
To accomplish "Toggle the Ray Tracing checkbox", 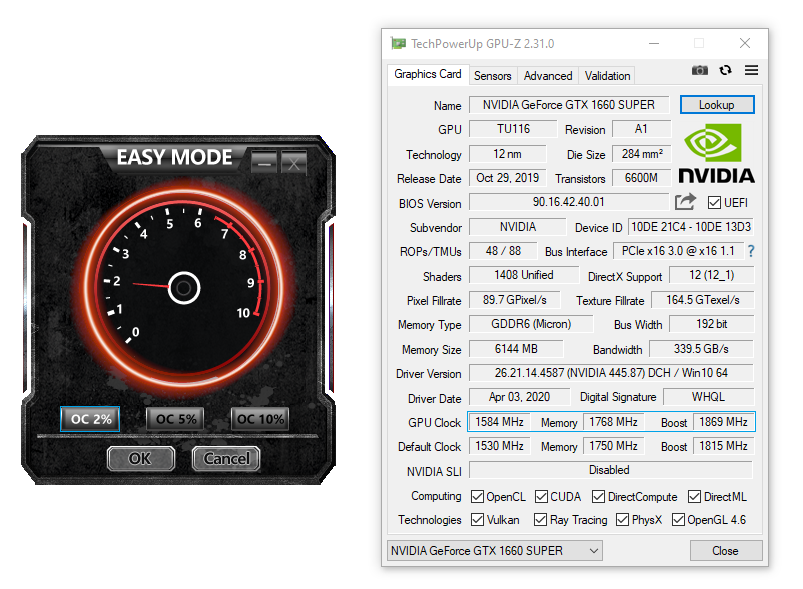I will [x=540, y=519].
